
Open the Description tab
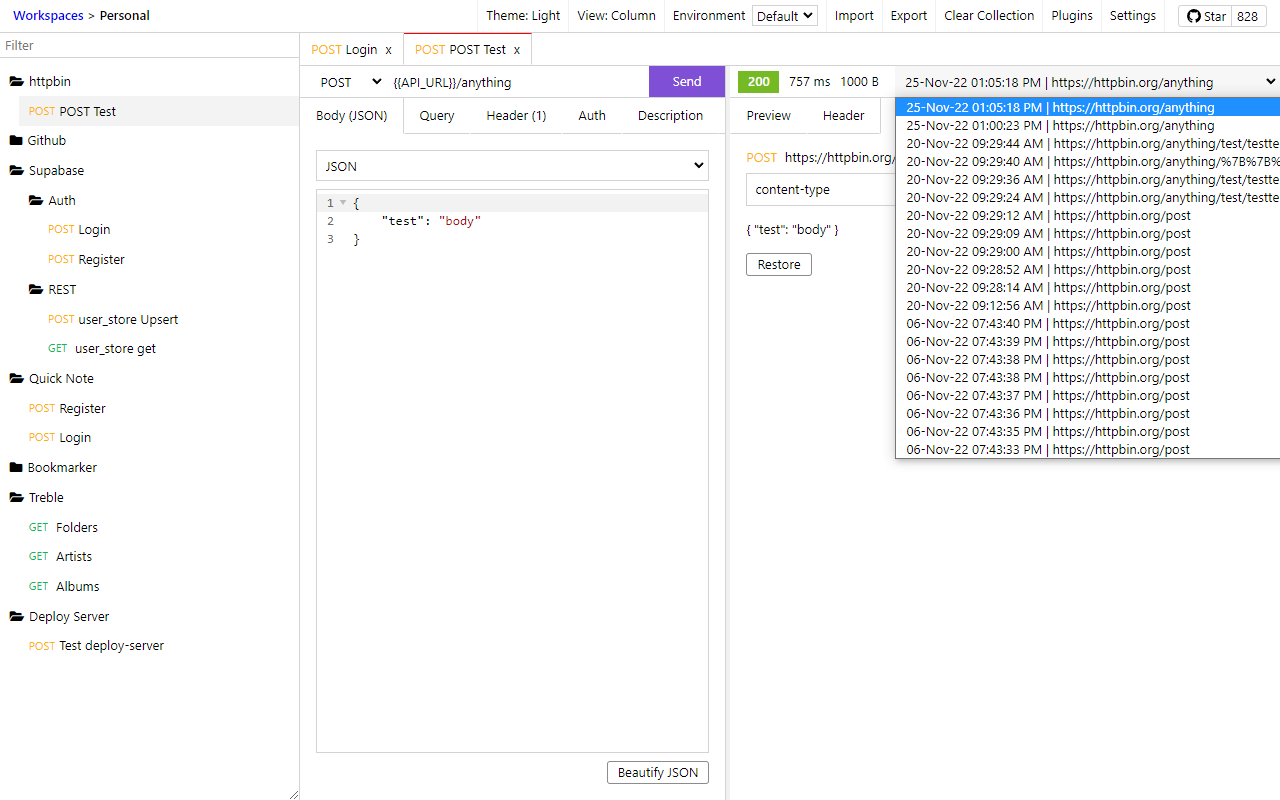click(670, 116)
